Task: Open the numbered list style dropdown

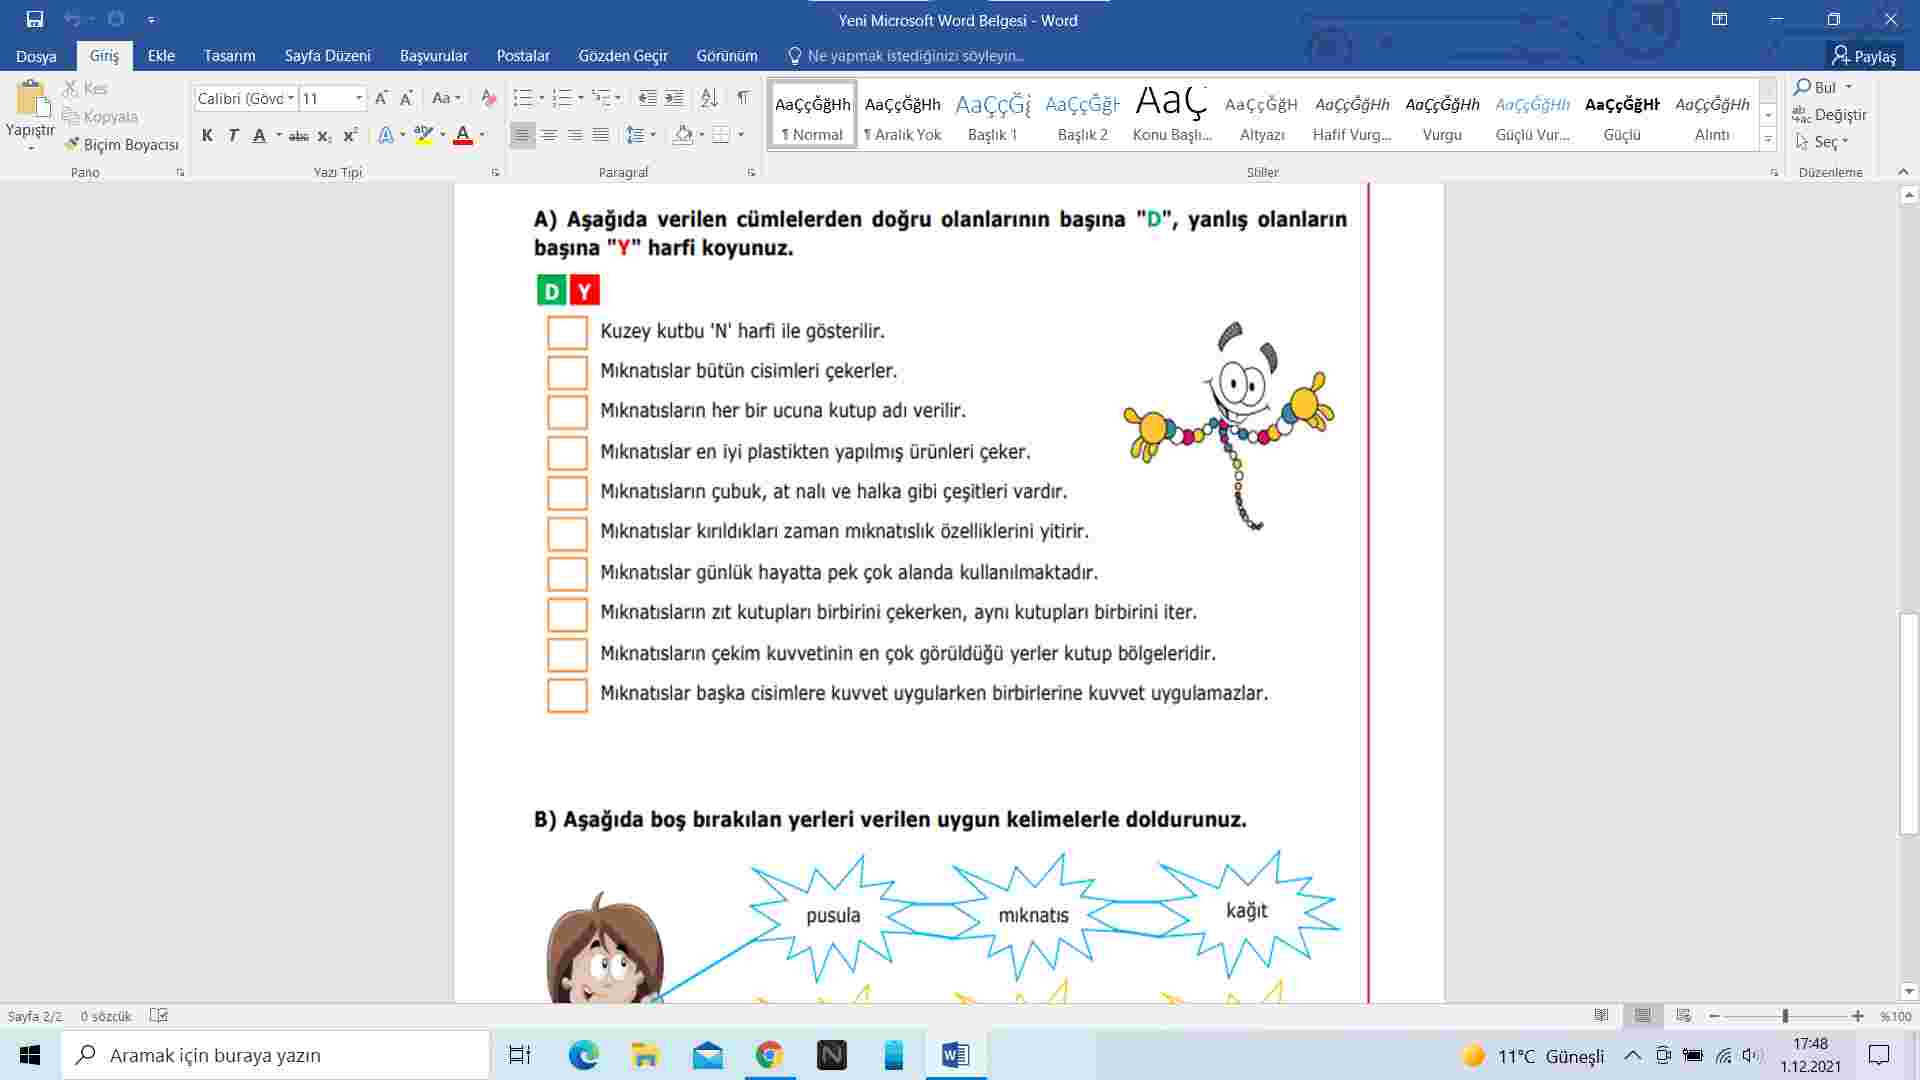Action: point(580,98)
